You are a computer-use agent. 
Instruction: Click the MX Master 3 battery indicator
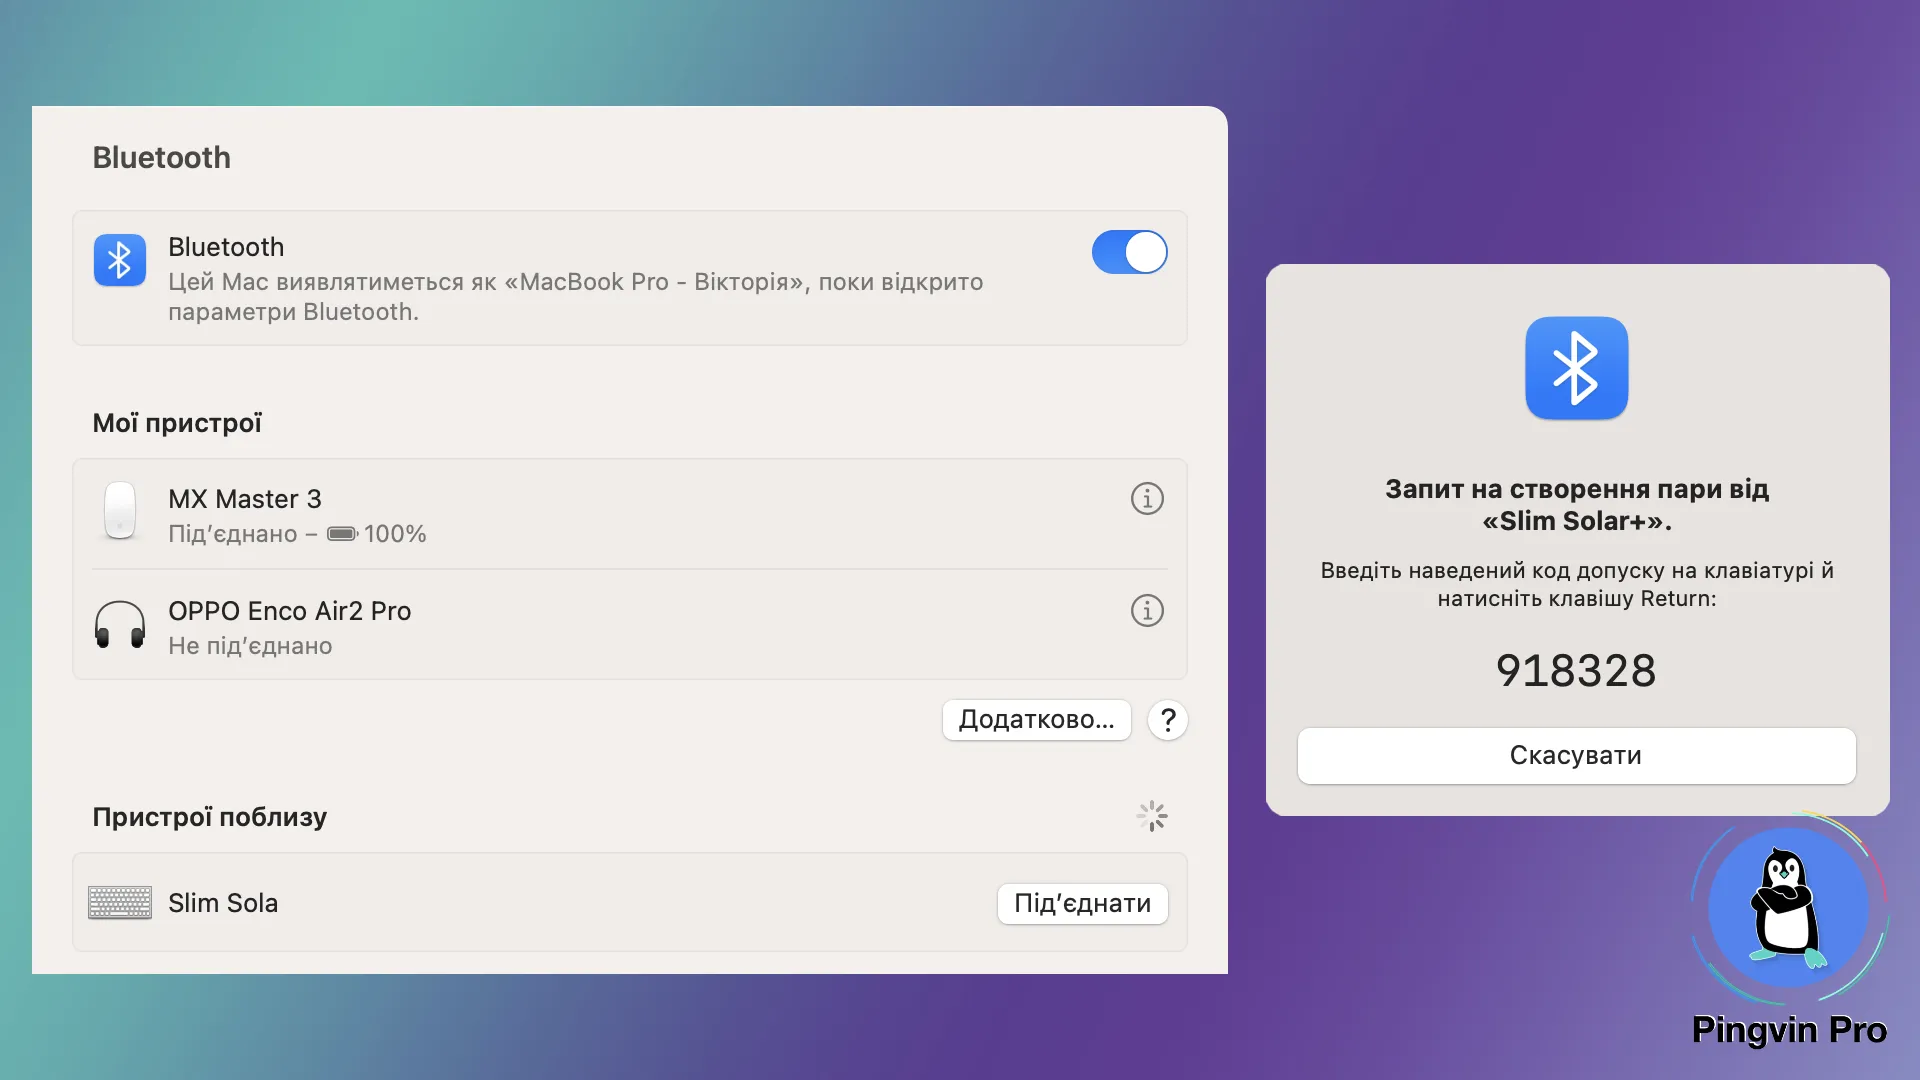point(342,534)
